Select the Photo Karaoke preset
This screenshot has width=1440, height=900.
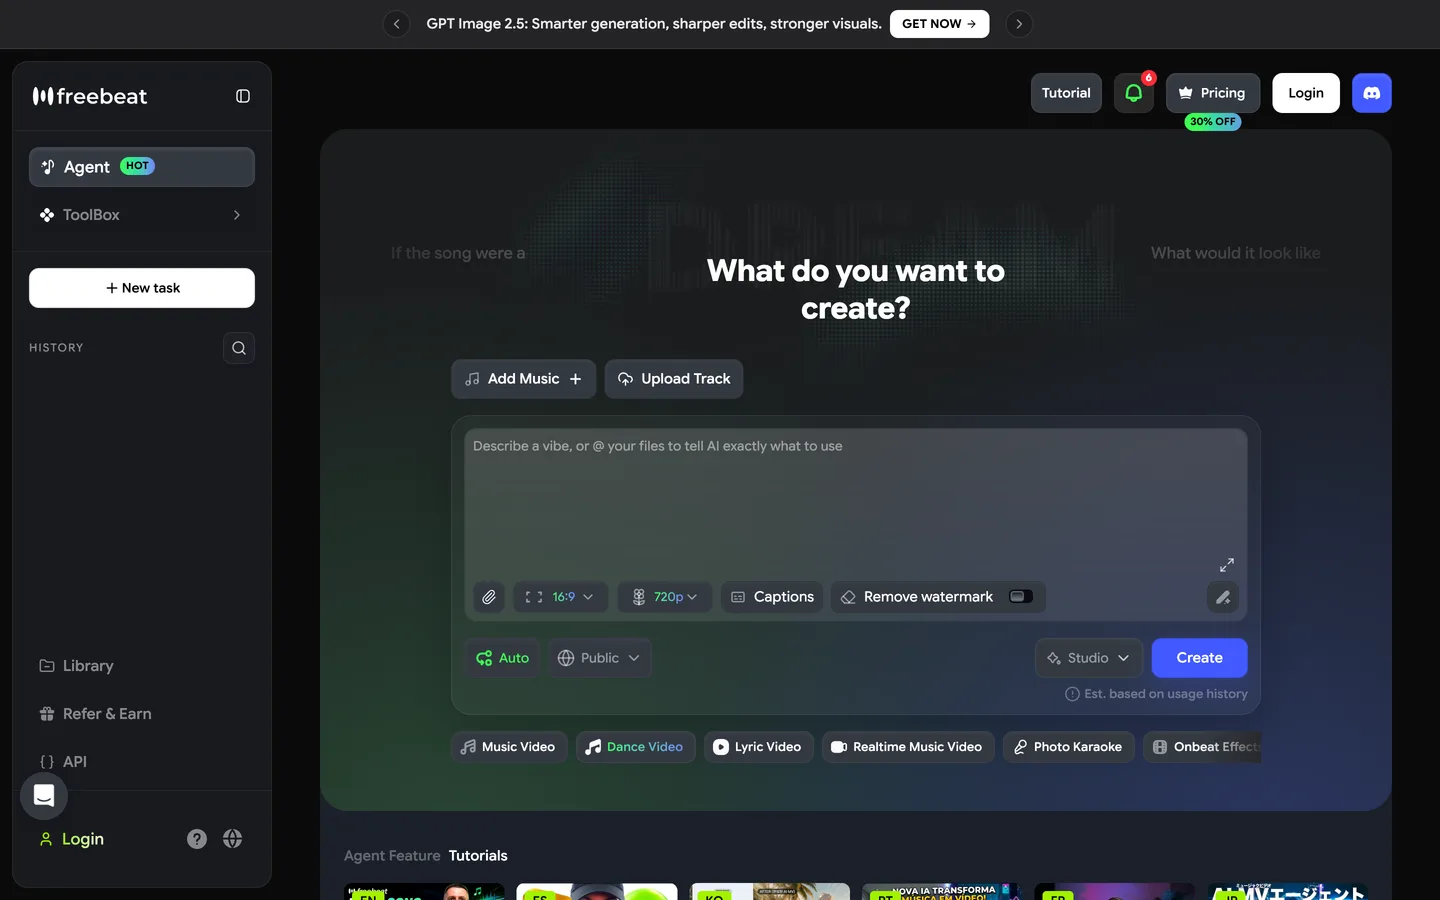[x=1069, y=747]
